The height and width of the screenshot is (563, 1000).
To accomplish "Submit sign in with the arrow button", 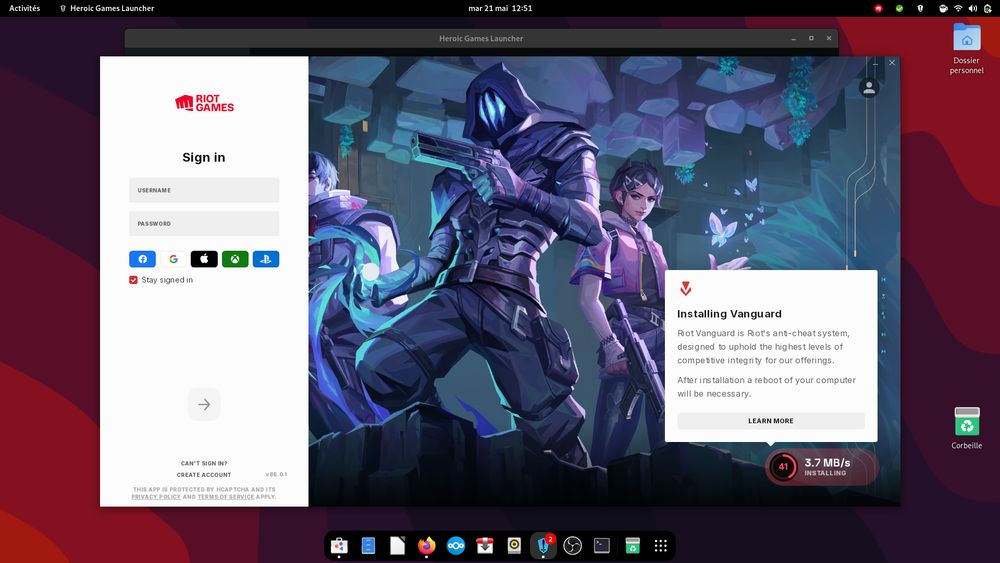I will tap(204, 404).
